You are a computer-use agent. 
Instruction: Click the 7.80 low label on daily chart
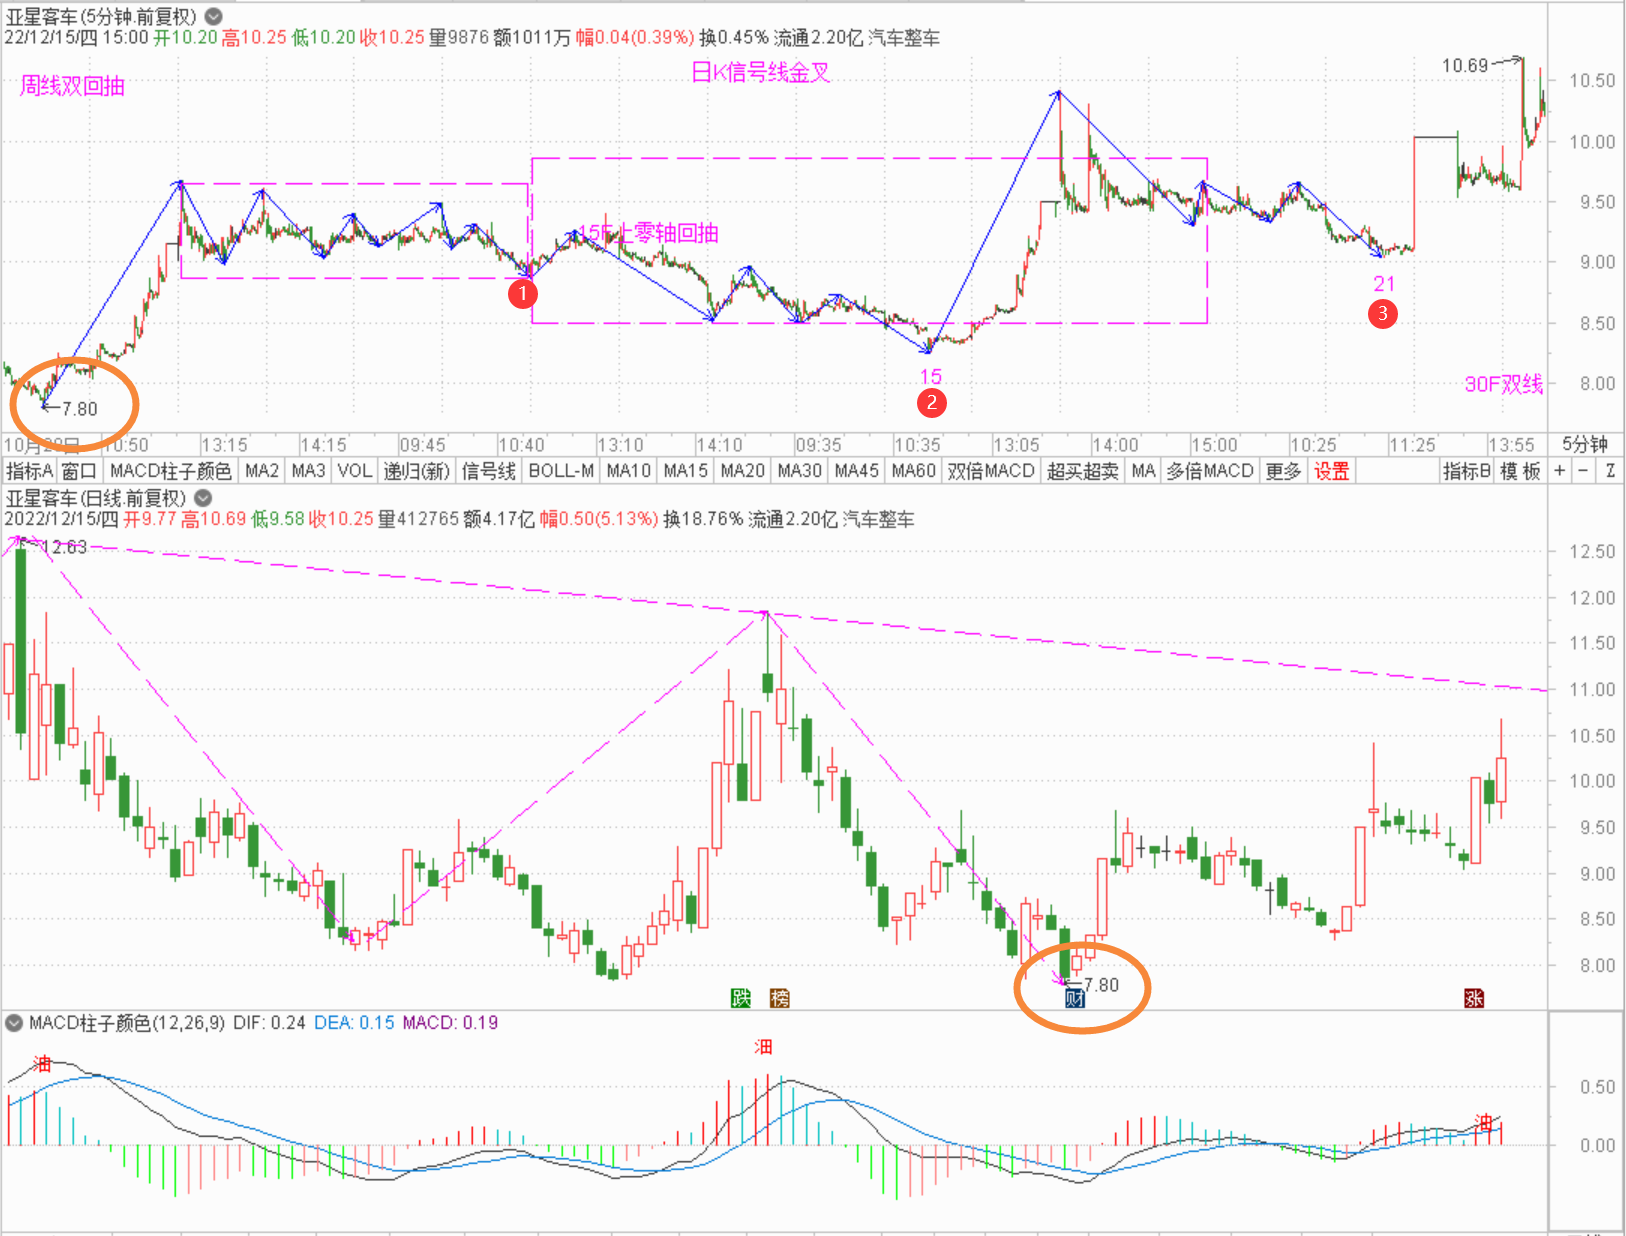(x=1101, y=985)
